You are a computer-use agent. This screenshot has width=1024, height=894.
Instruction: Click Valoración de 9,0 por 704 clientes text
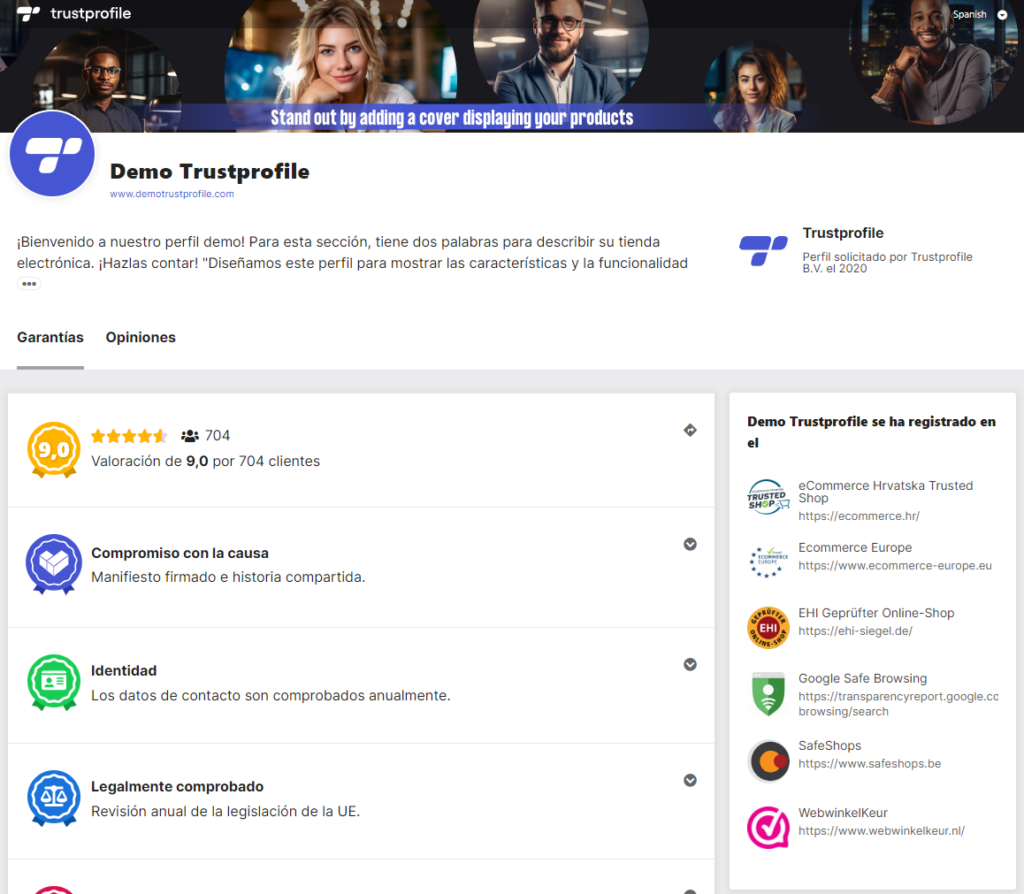(x=206, y=461)
